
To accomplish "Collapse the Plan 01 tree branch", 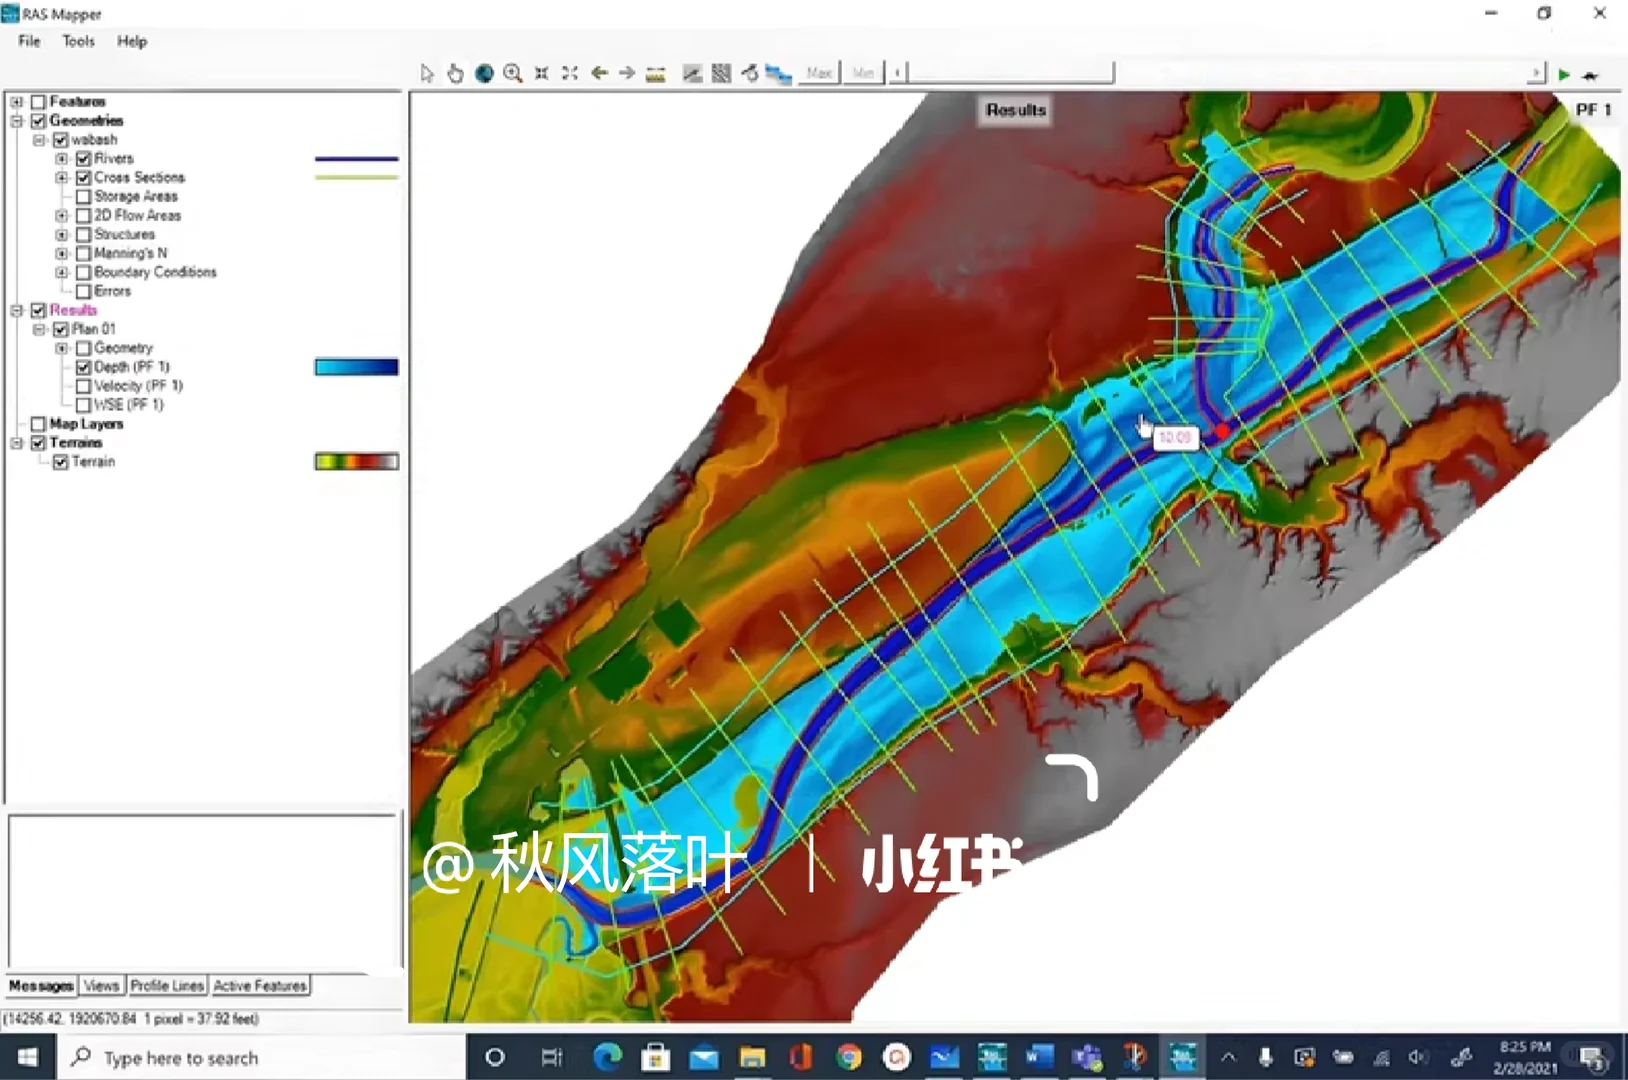I will (x=39, y=329).
